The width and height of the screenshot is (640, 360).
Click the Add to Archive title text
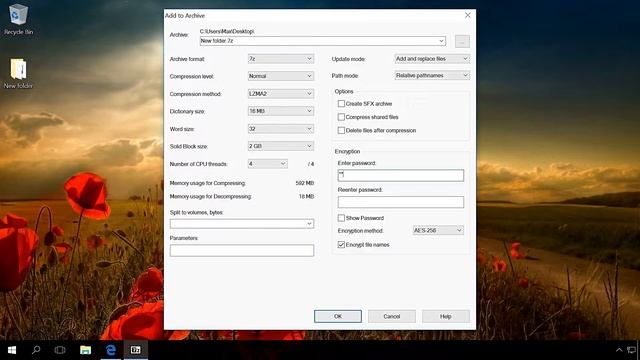185,16
